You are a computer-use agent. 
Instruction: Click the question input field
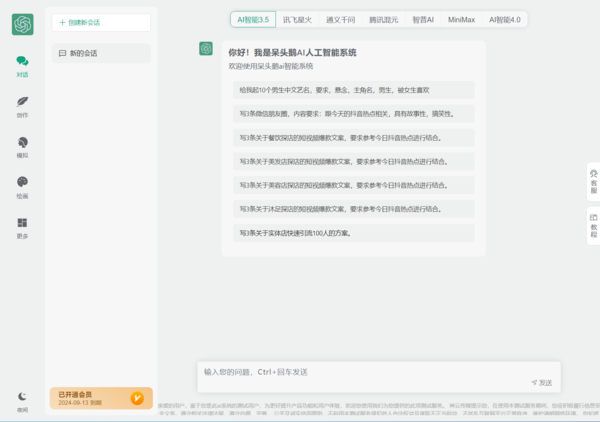379,377
